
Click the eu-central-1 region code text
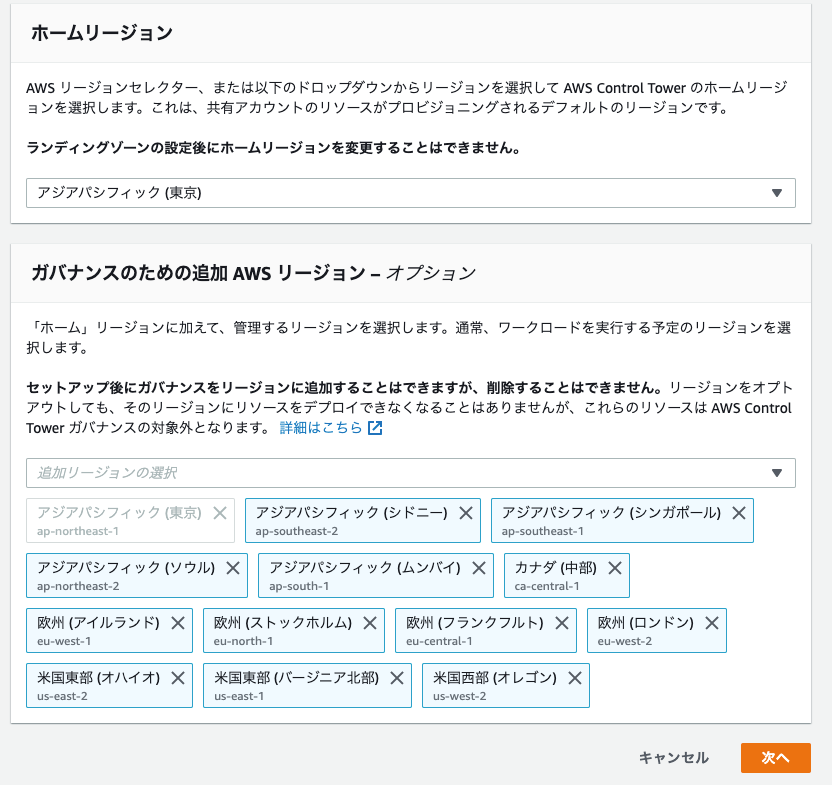[439, 641]
